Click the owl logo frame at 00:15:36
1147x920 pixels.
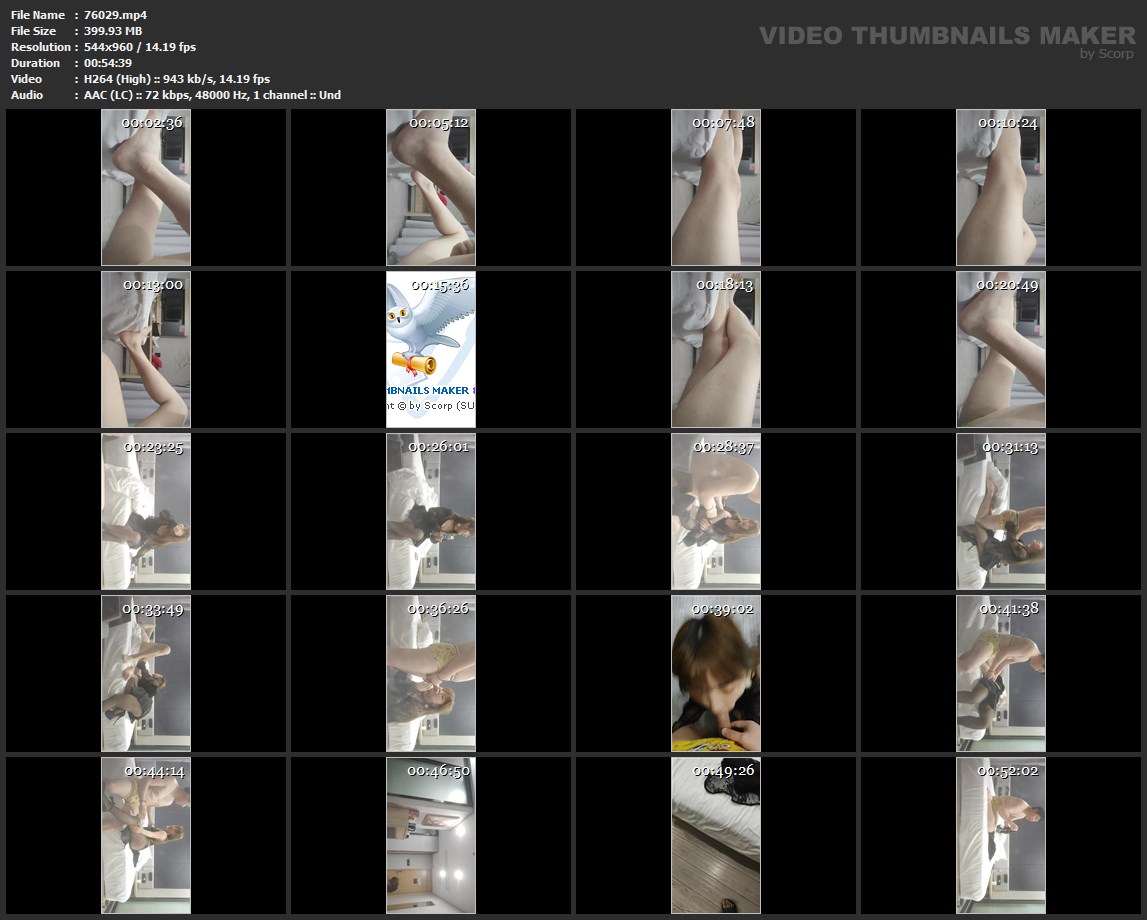(x=431, y=349)
